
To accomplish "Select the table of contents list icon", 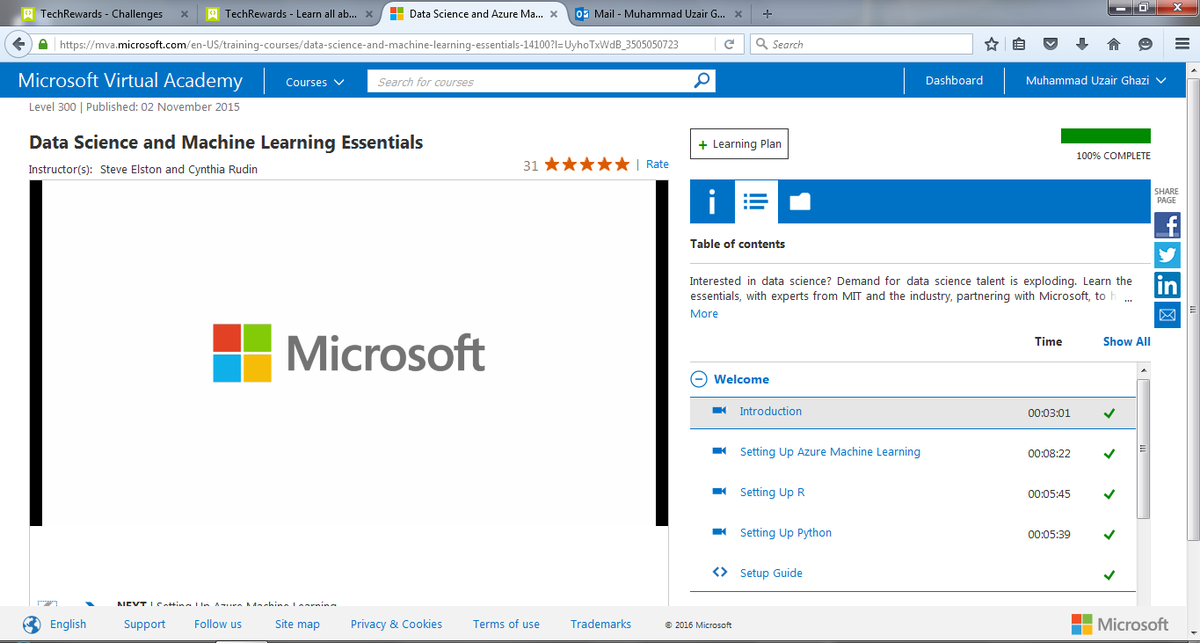I will [756, 202].
